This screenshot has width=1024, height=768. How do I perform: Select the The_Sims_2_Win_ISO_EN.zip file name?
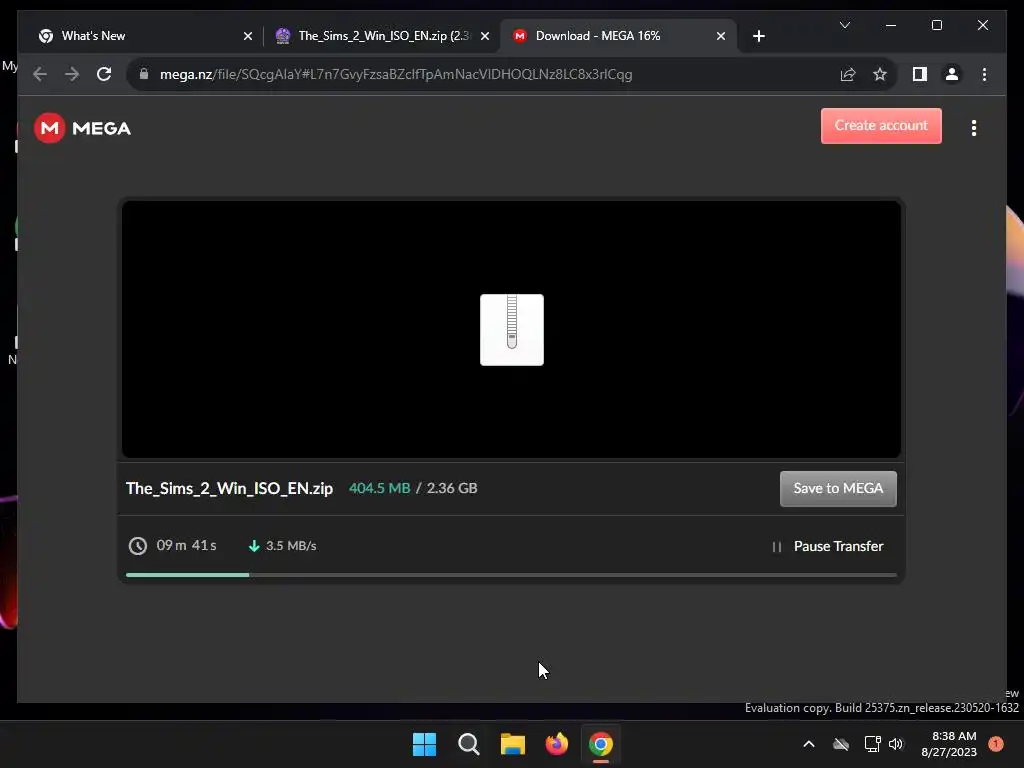coord(229,488)
